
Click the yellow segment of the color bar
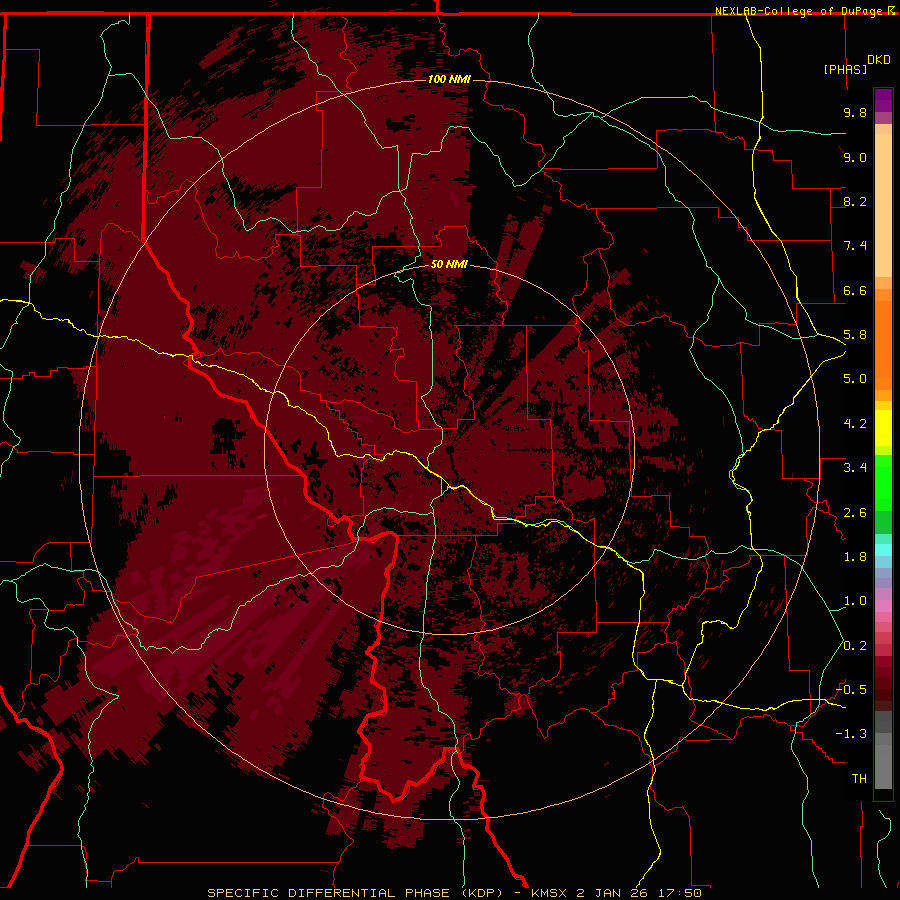[883, 428]
